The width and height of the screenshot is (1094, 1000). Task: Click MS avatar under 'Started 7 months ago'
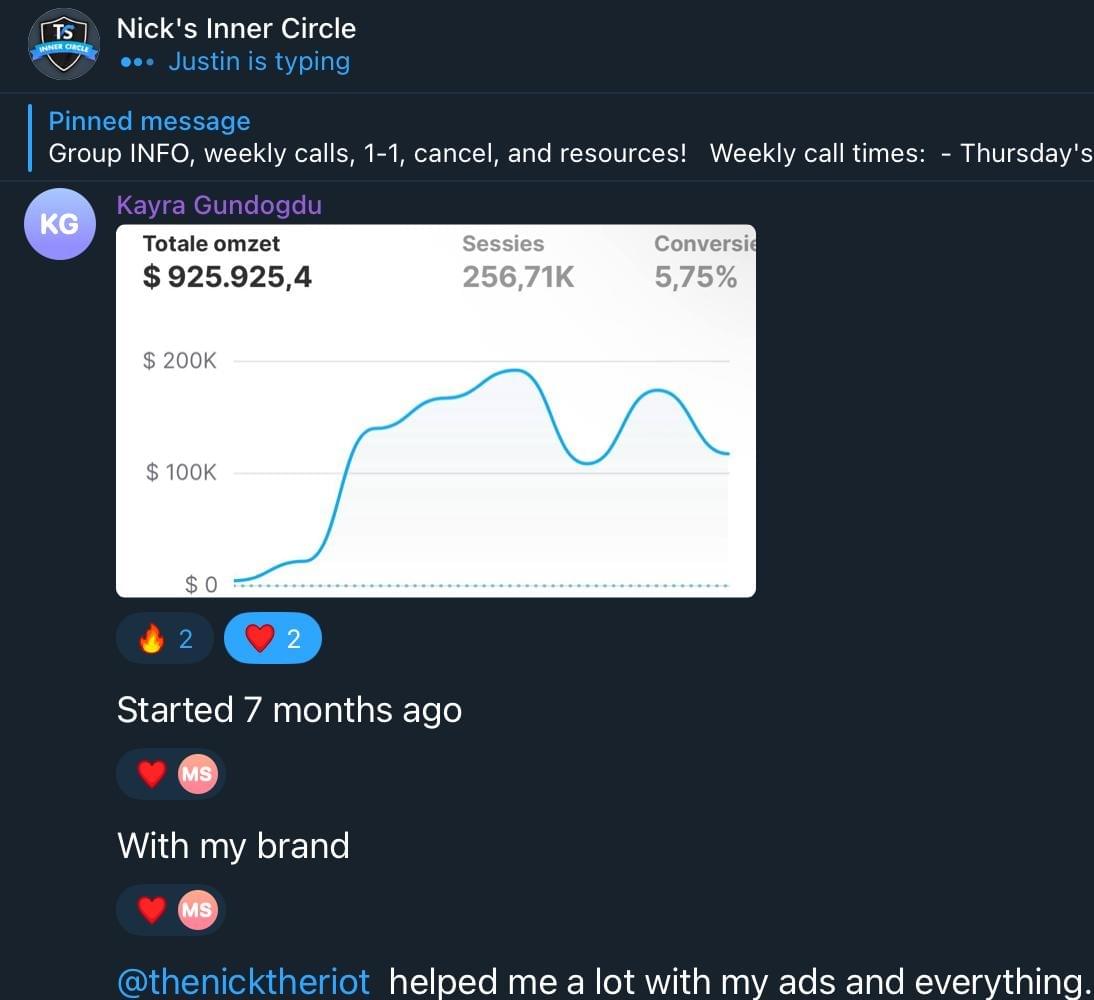197,774
